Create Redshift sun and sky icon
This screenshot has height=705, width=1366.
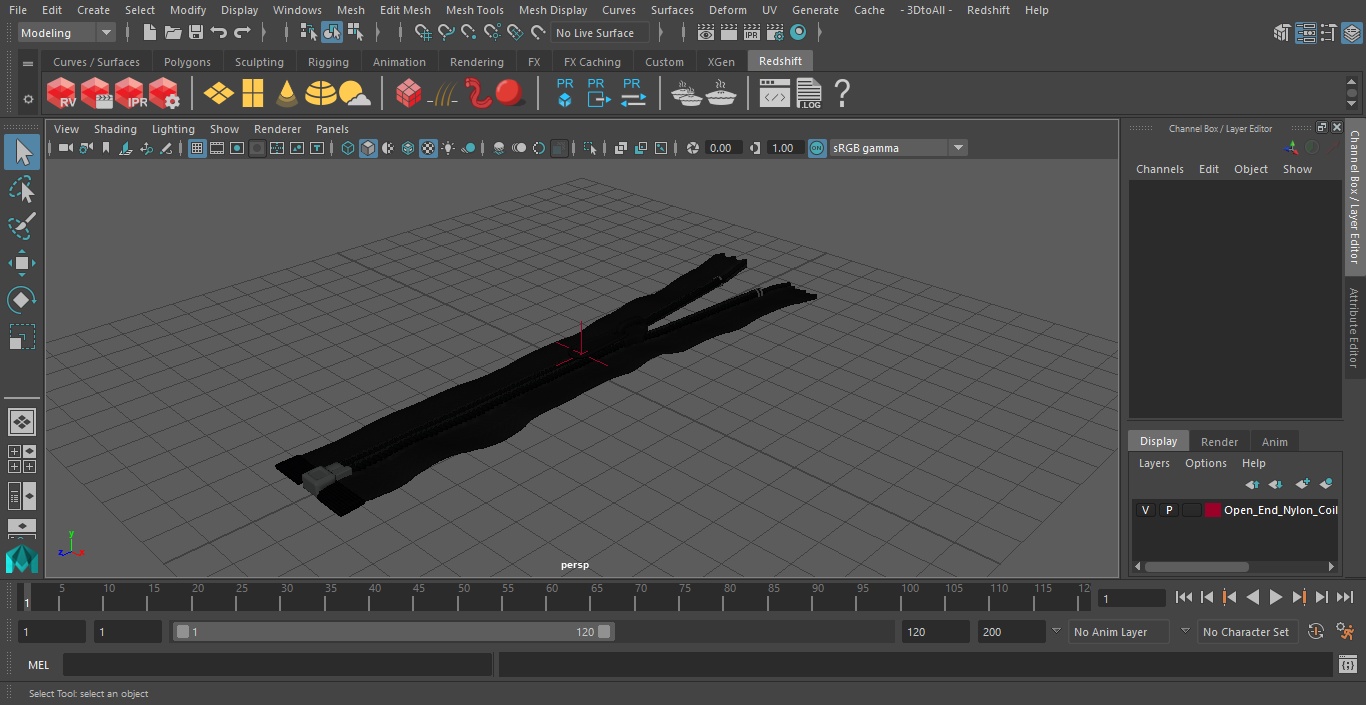coord(355,94)
